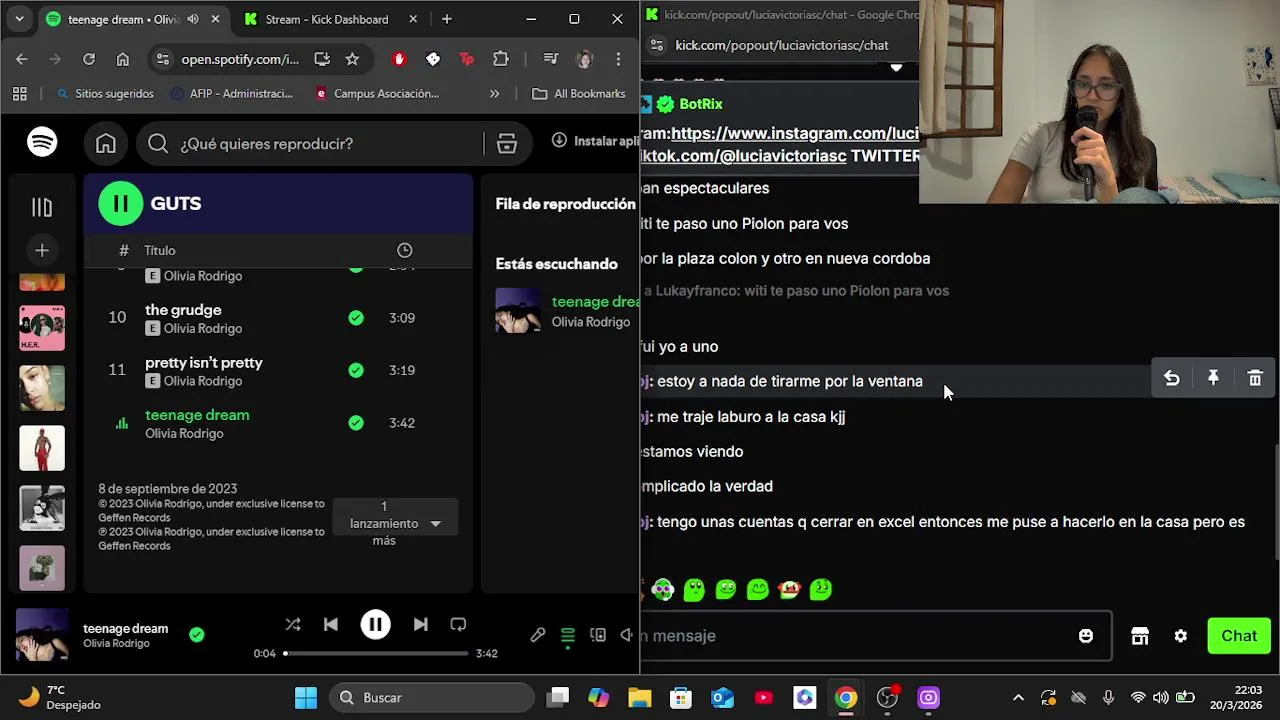Seek in the song progress bar

click(x=376, y=654)
